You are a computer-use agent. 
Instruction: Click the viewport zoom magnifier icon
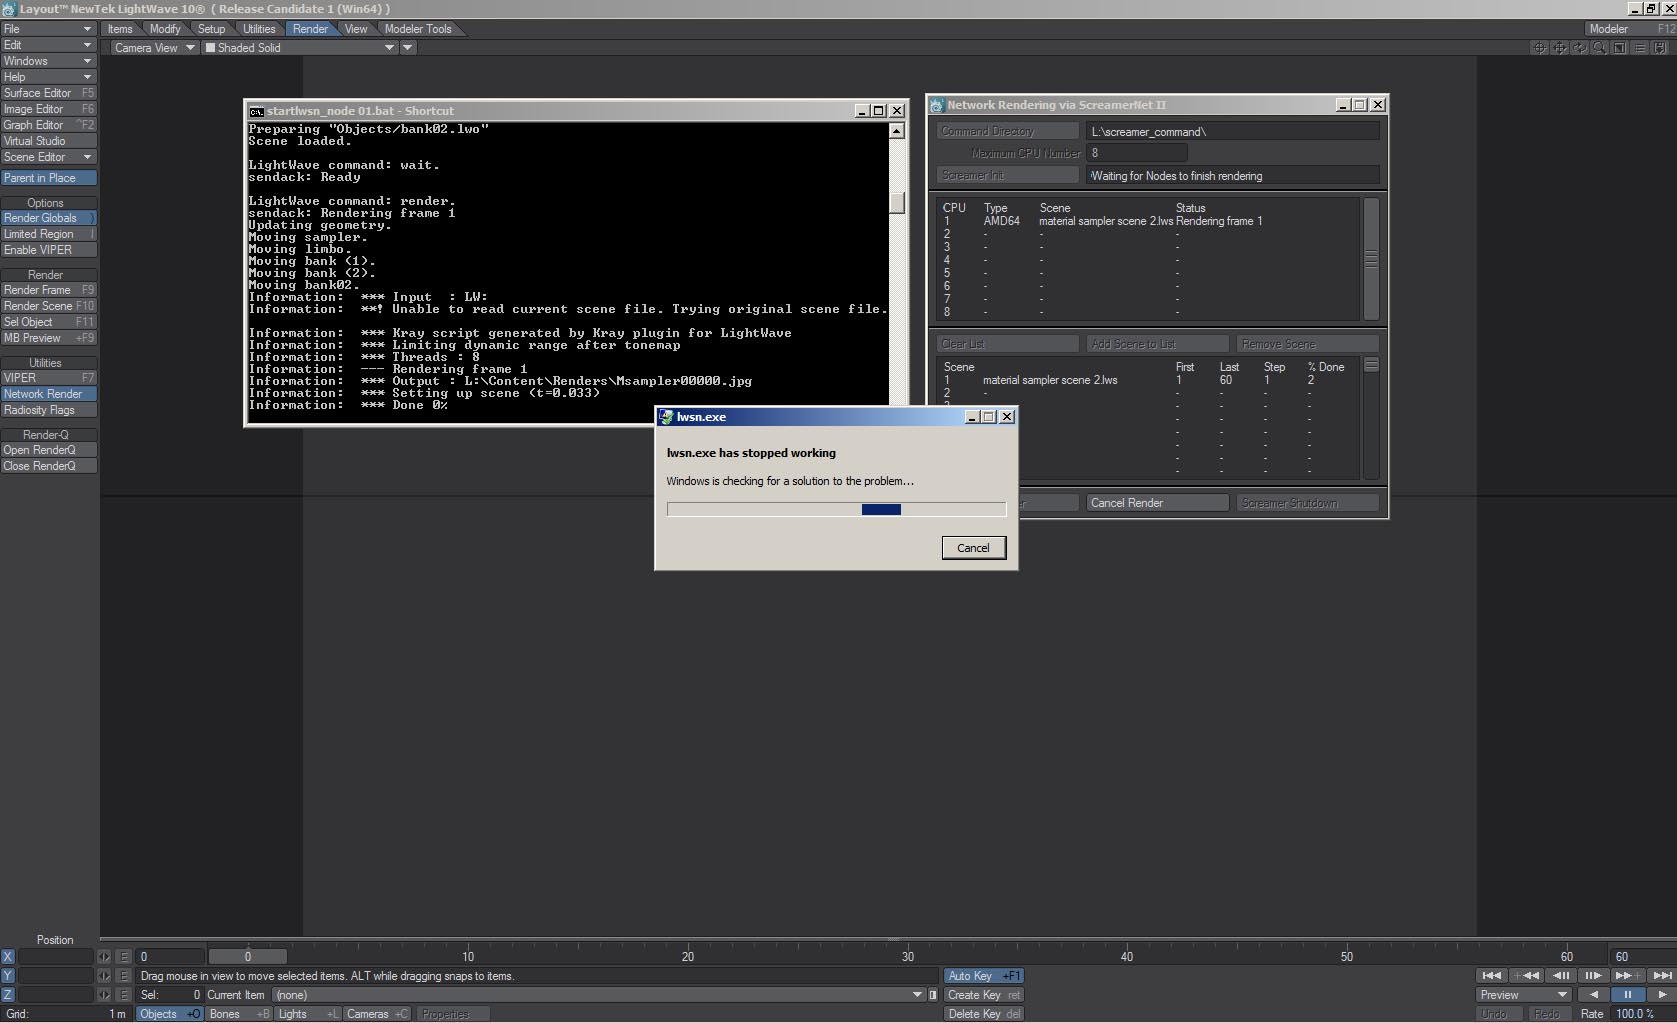1600,48
